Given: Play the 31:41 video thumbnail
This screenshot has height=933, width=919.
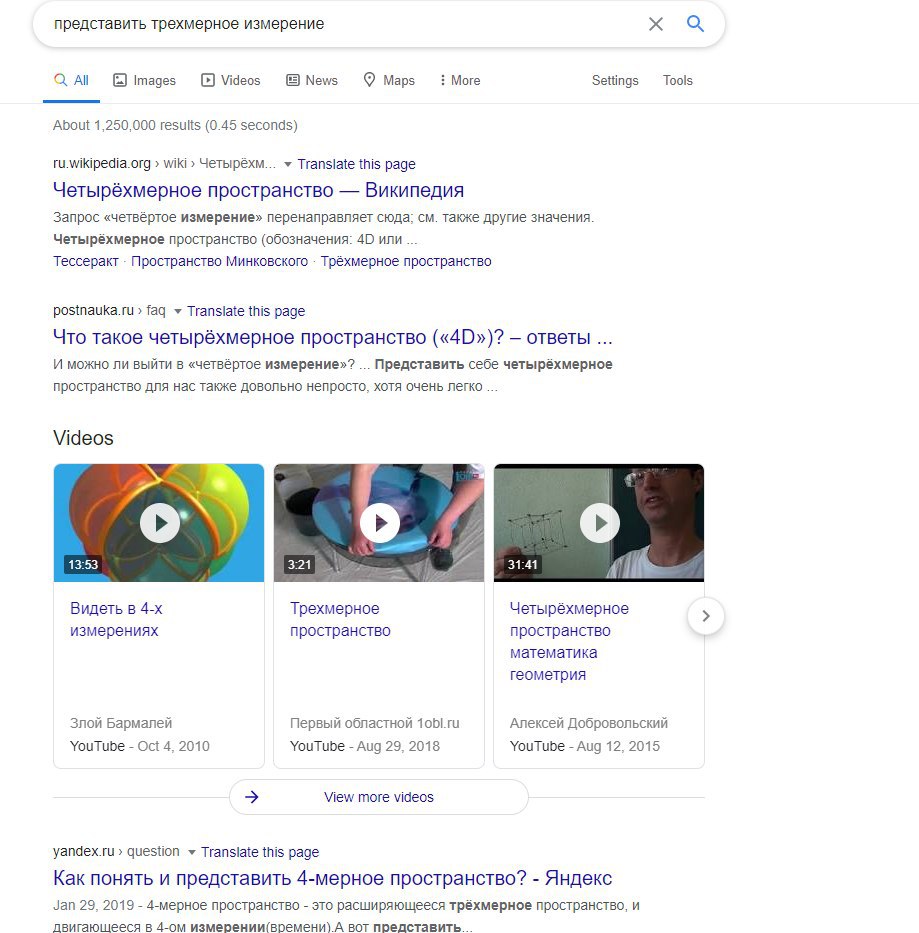Looking at the screenshot, I should pos(599,522).
